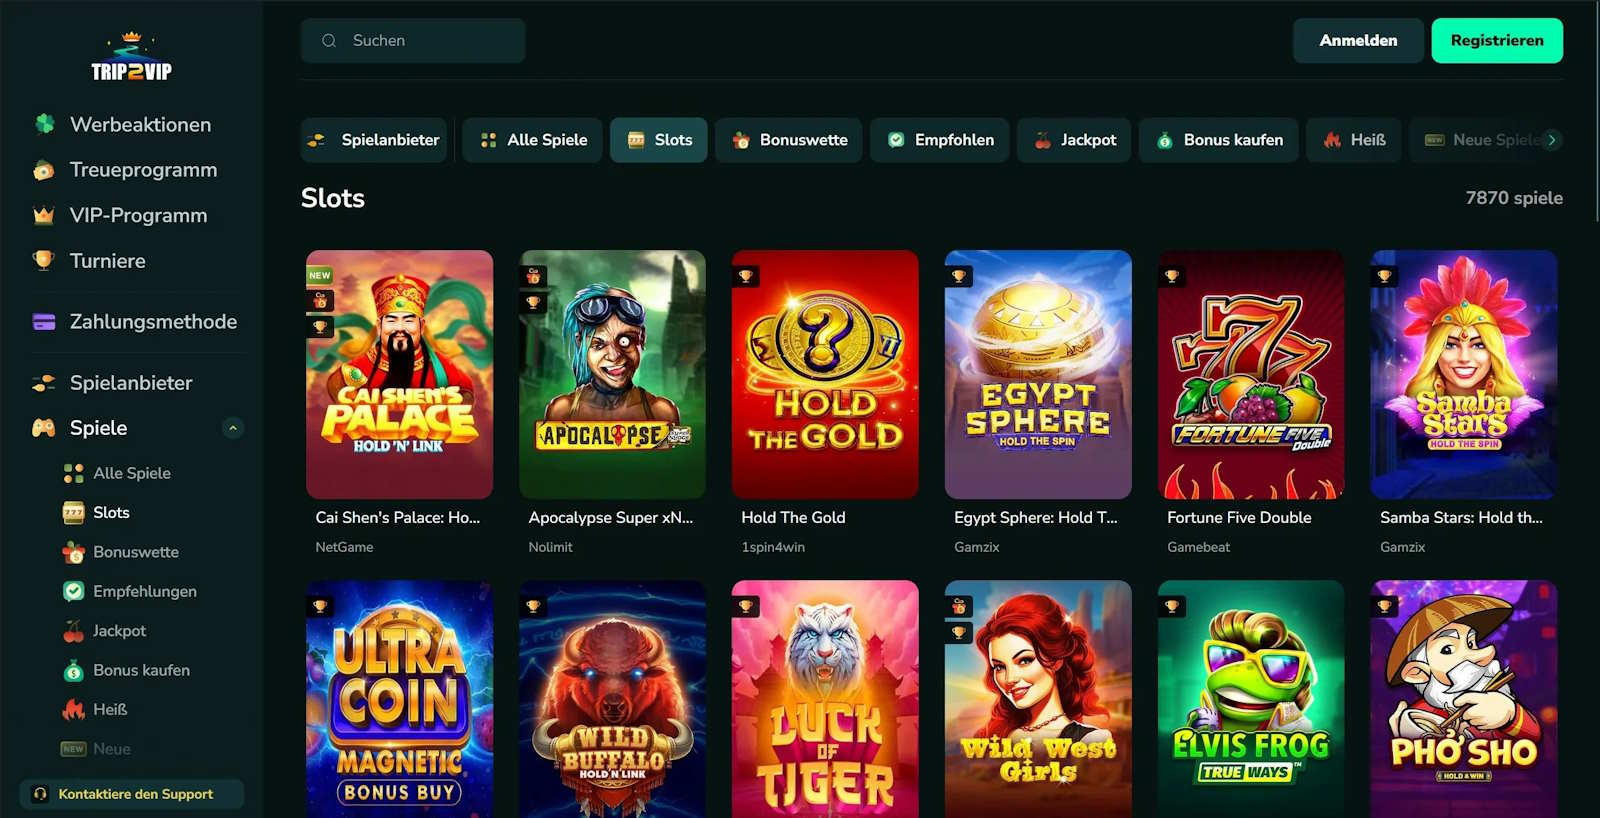1600x818 pixels.
Task: Click the Heiß flame icon in sidebar
Action: point(73,710)
